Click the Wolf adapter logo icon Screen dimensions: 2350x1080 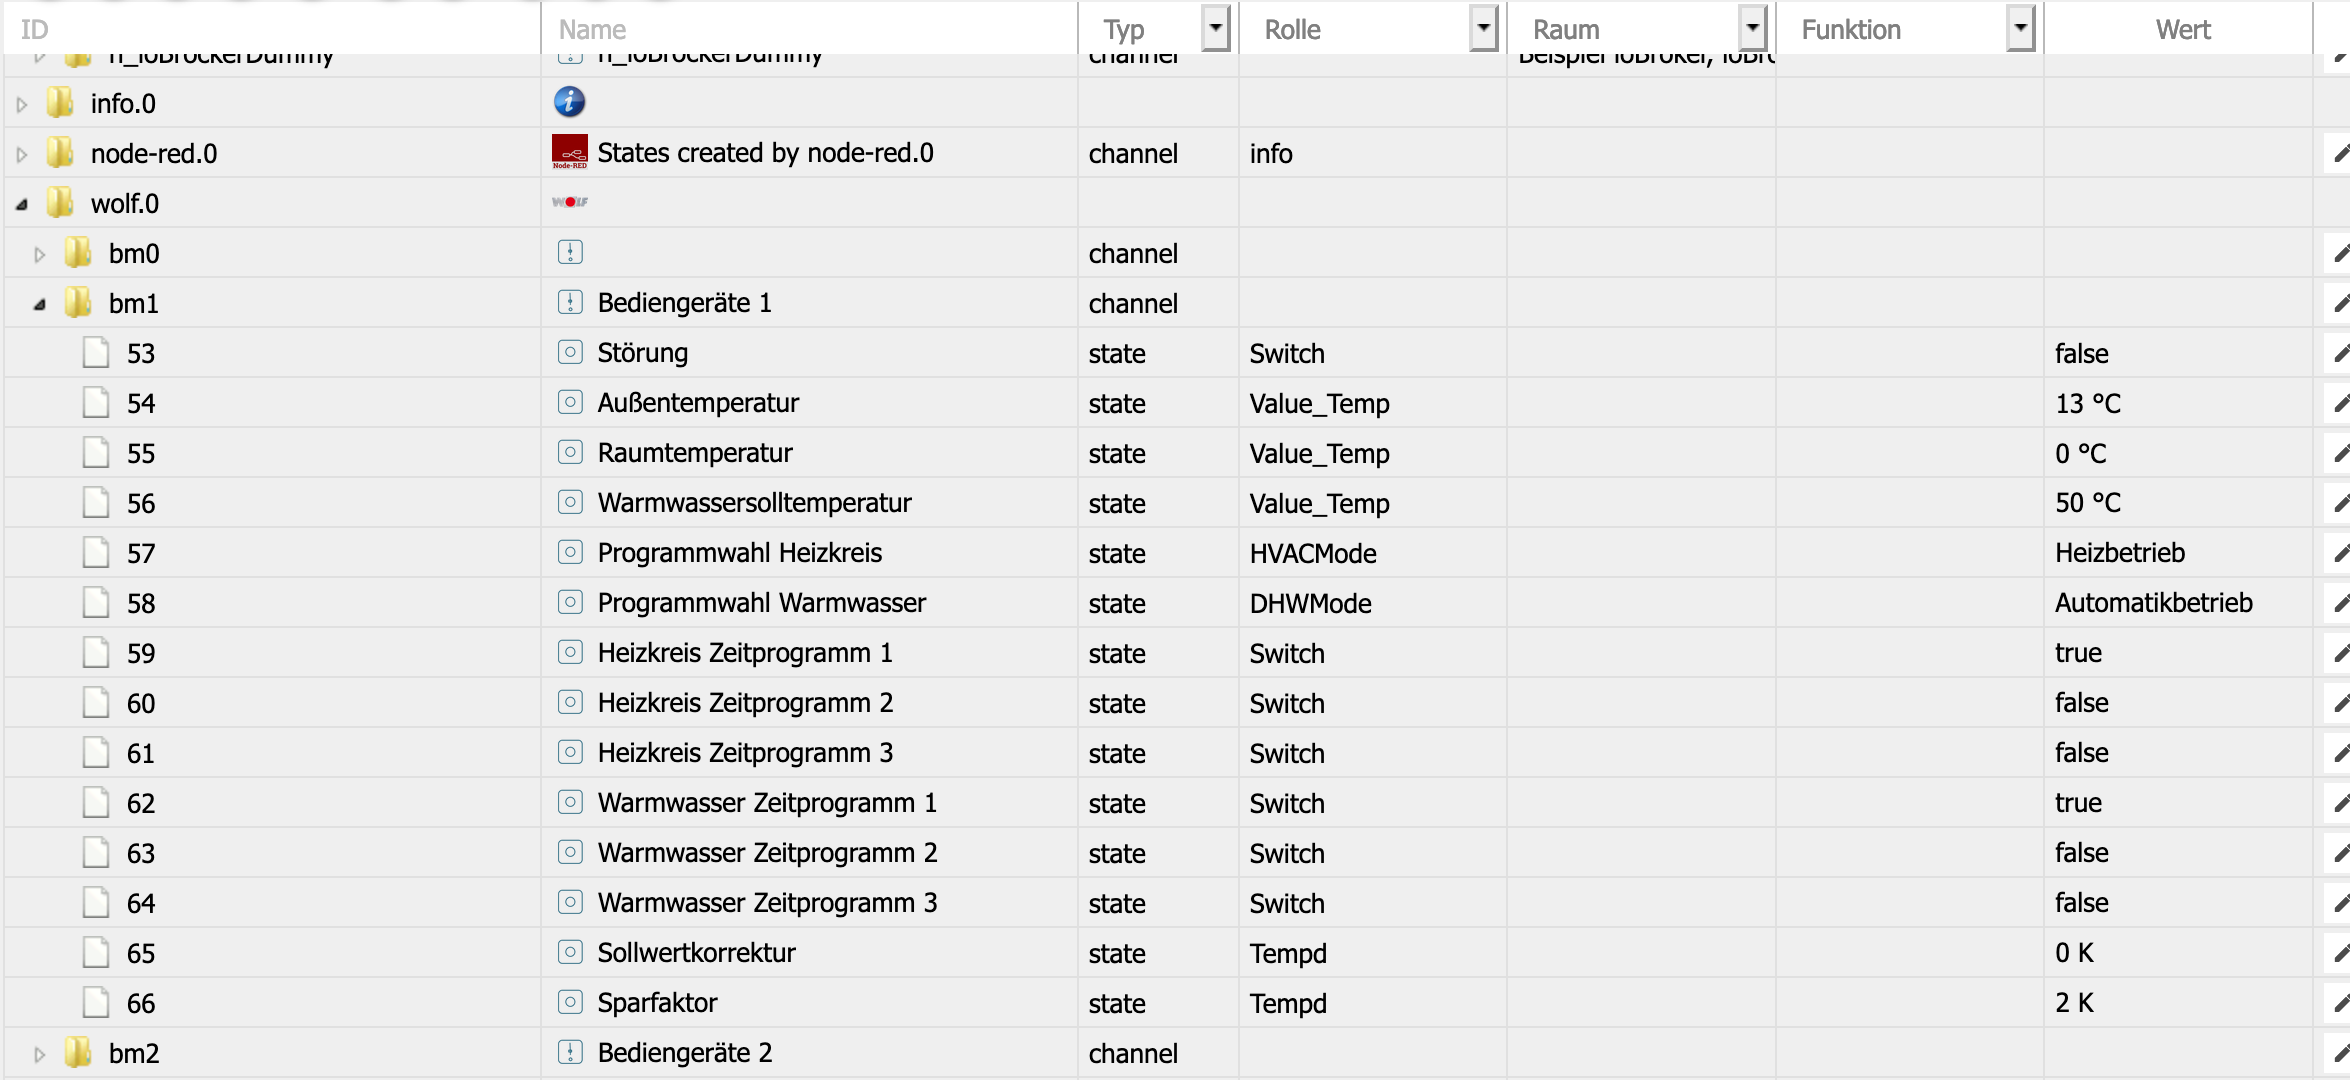(x=569, y=202)
